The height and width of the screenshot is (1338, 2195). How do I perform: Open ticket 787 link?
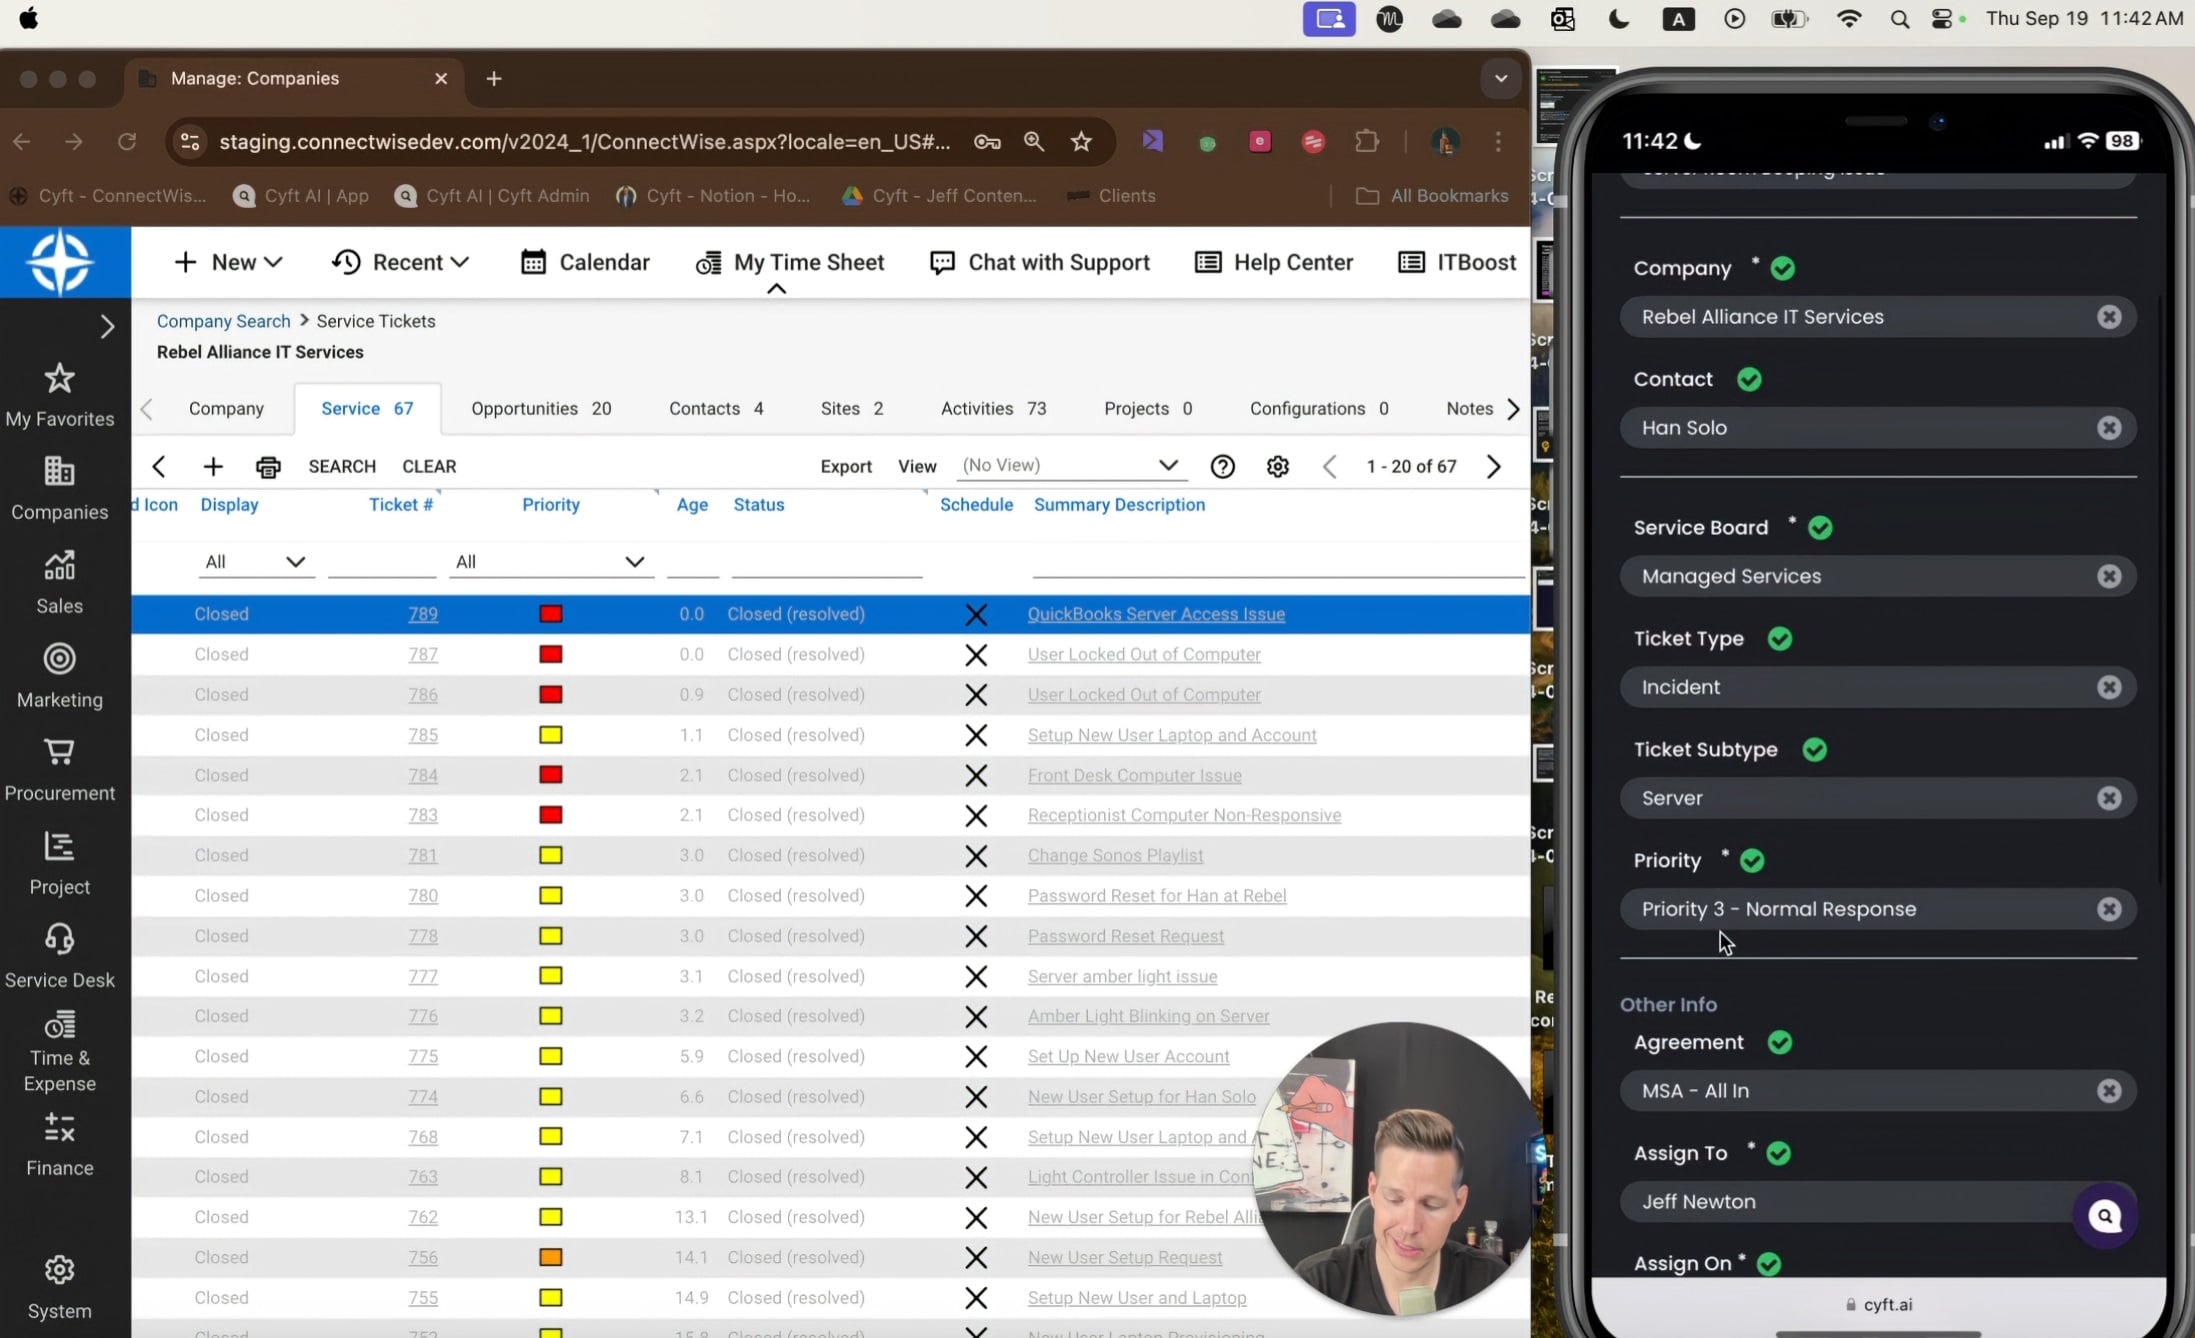422,654
